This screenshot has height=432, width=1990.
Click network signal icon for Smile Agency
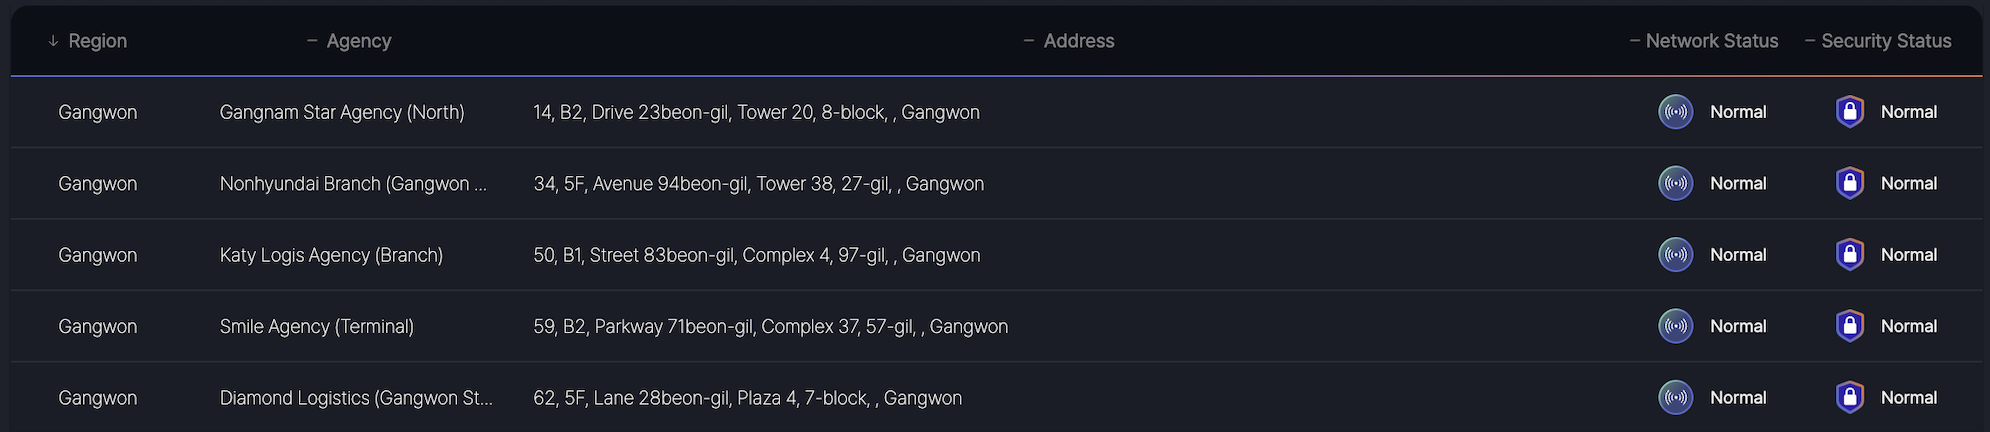point(1675,326)
